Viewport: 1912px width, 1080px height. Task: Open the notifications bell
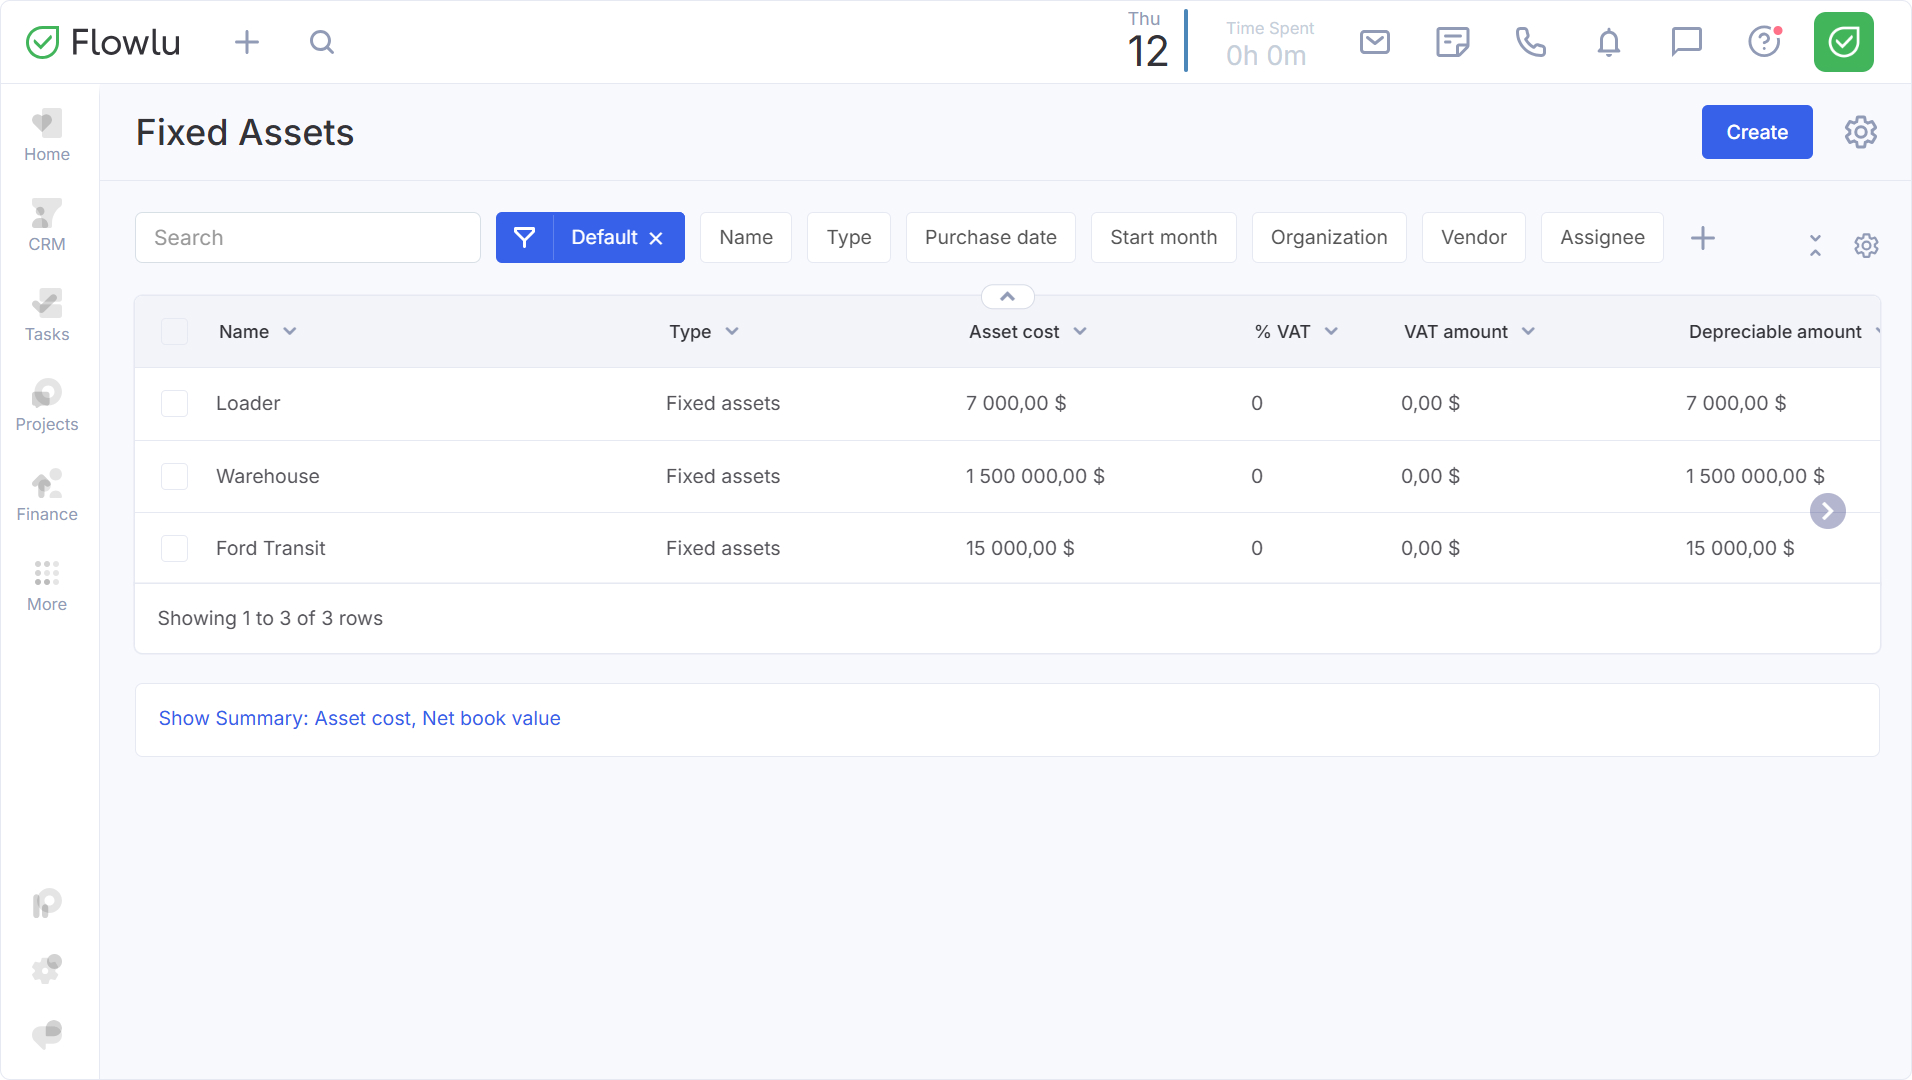pyautogui.click(x=1608, y=42)
